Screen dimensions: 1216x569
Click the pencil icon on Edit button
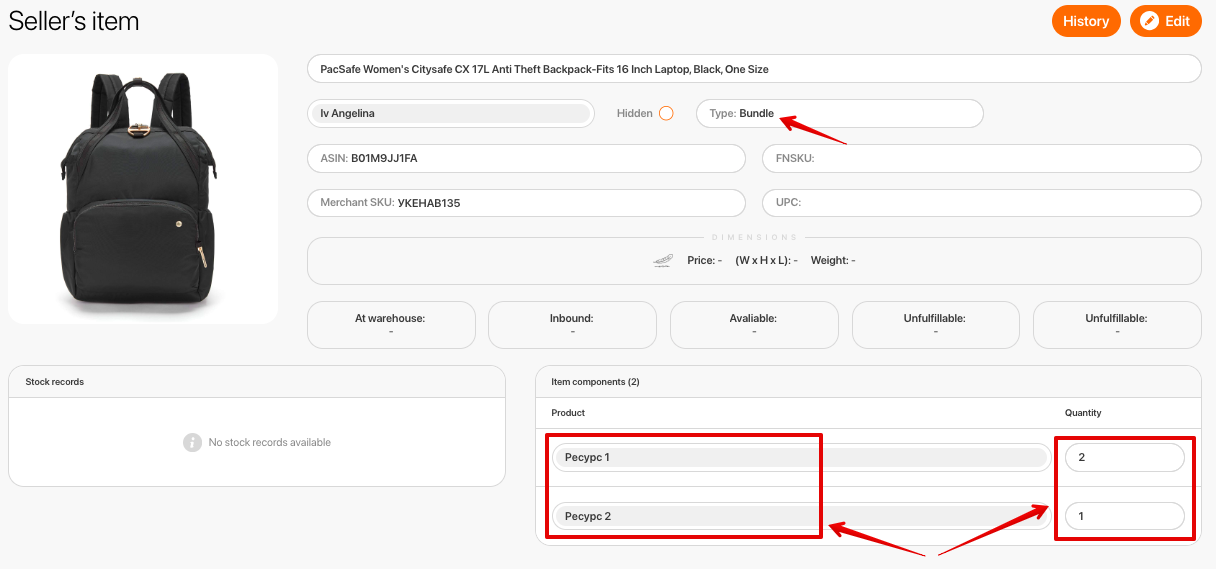coord(1150,21)
